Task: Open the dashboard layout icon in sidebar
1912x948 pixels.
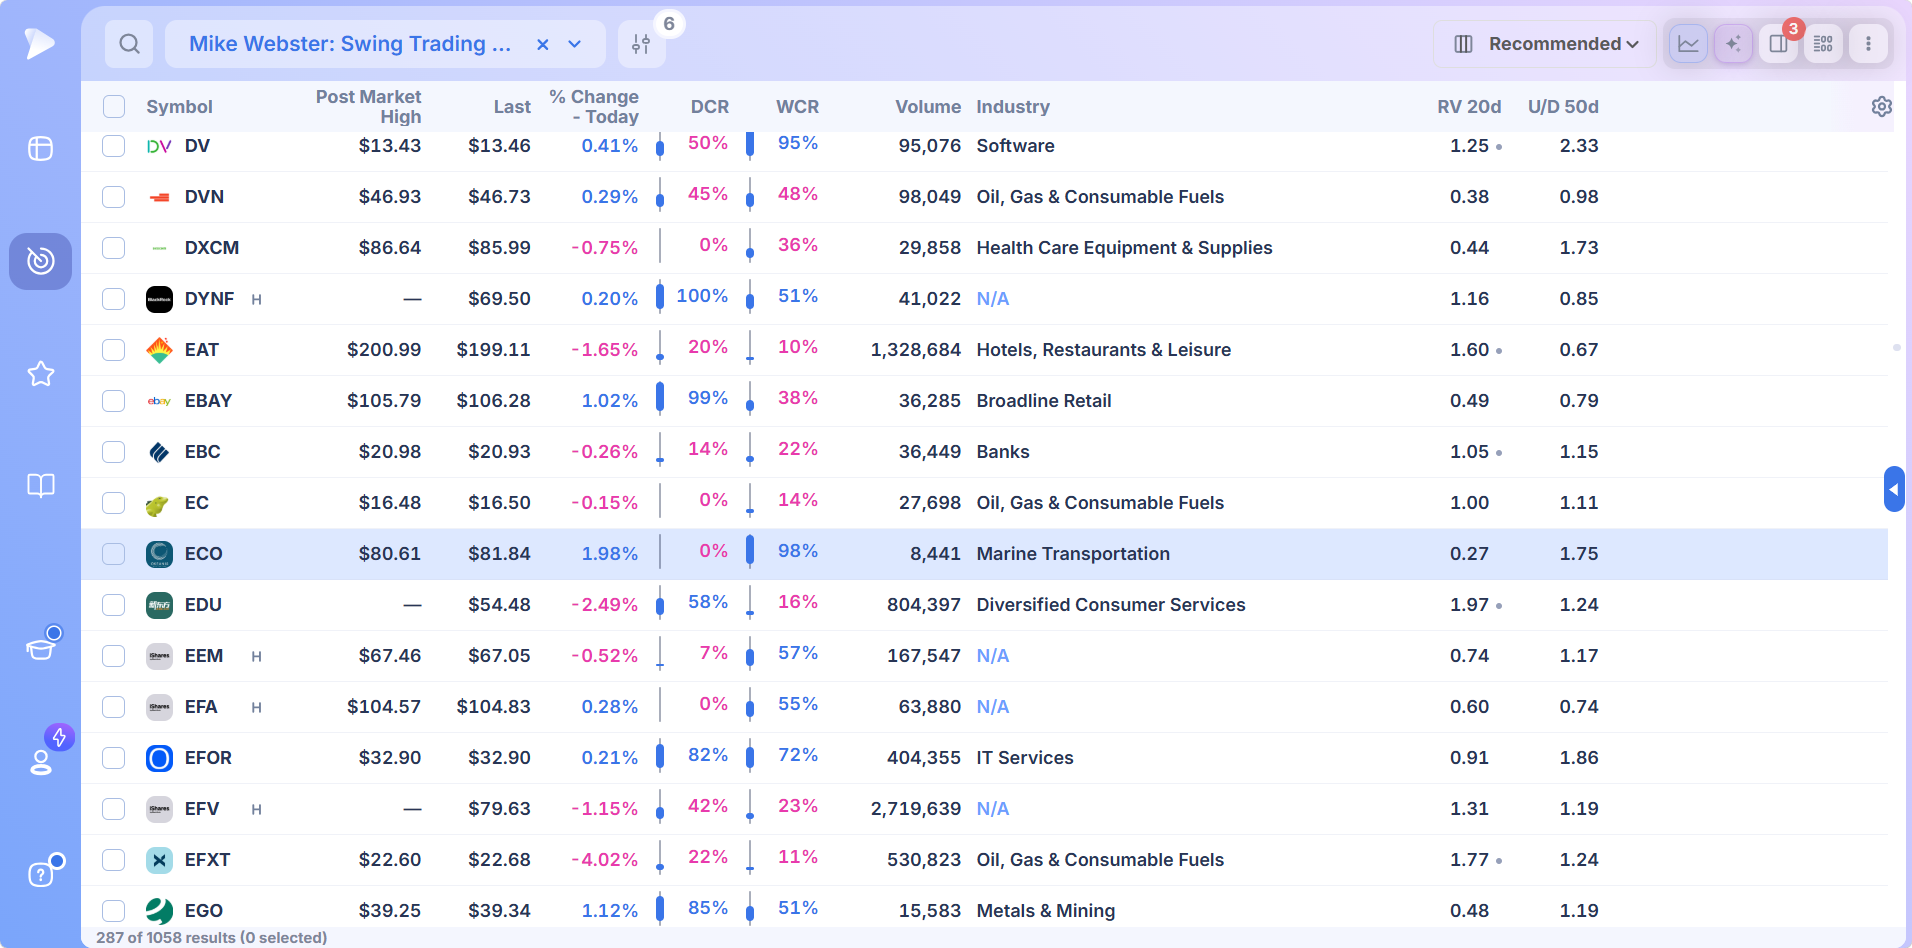Action: (x=40, y=148)
